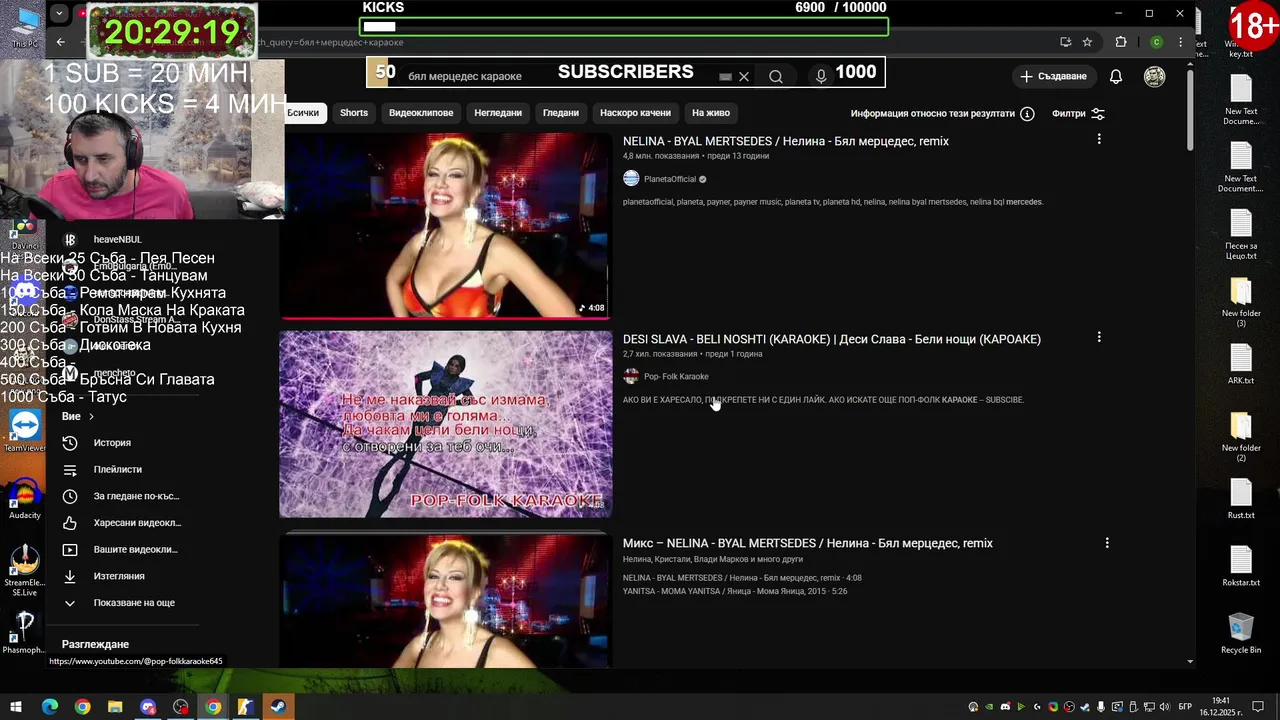Image resolution: width=1280 pixels, height=720 pixels.
Task: Open YouTube notifications bell
Action: point(1116,77)
